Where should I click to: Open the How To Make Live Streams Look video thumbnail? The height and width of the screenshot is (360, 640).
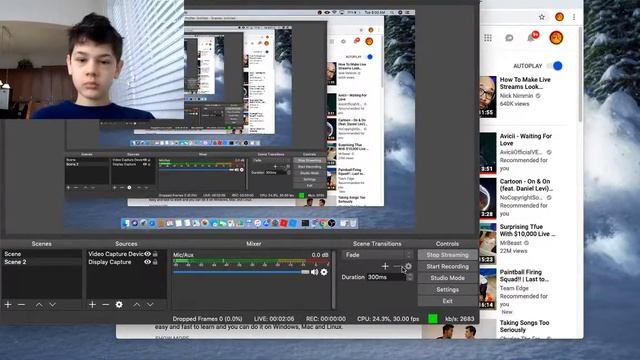488,97
